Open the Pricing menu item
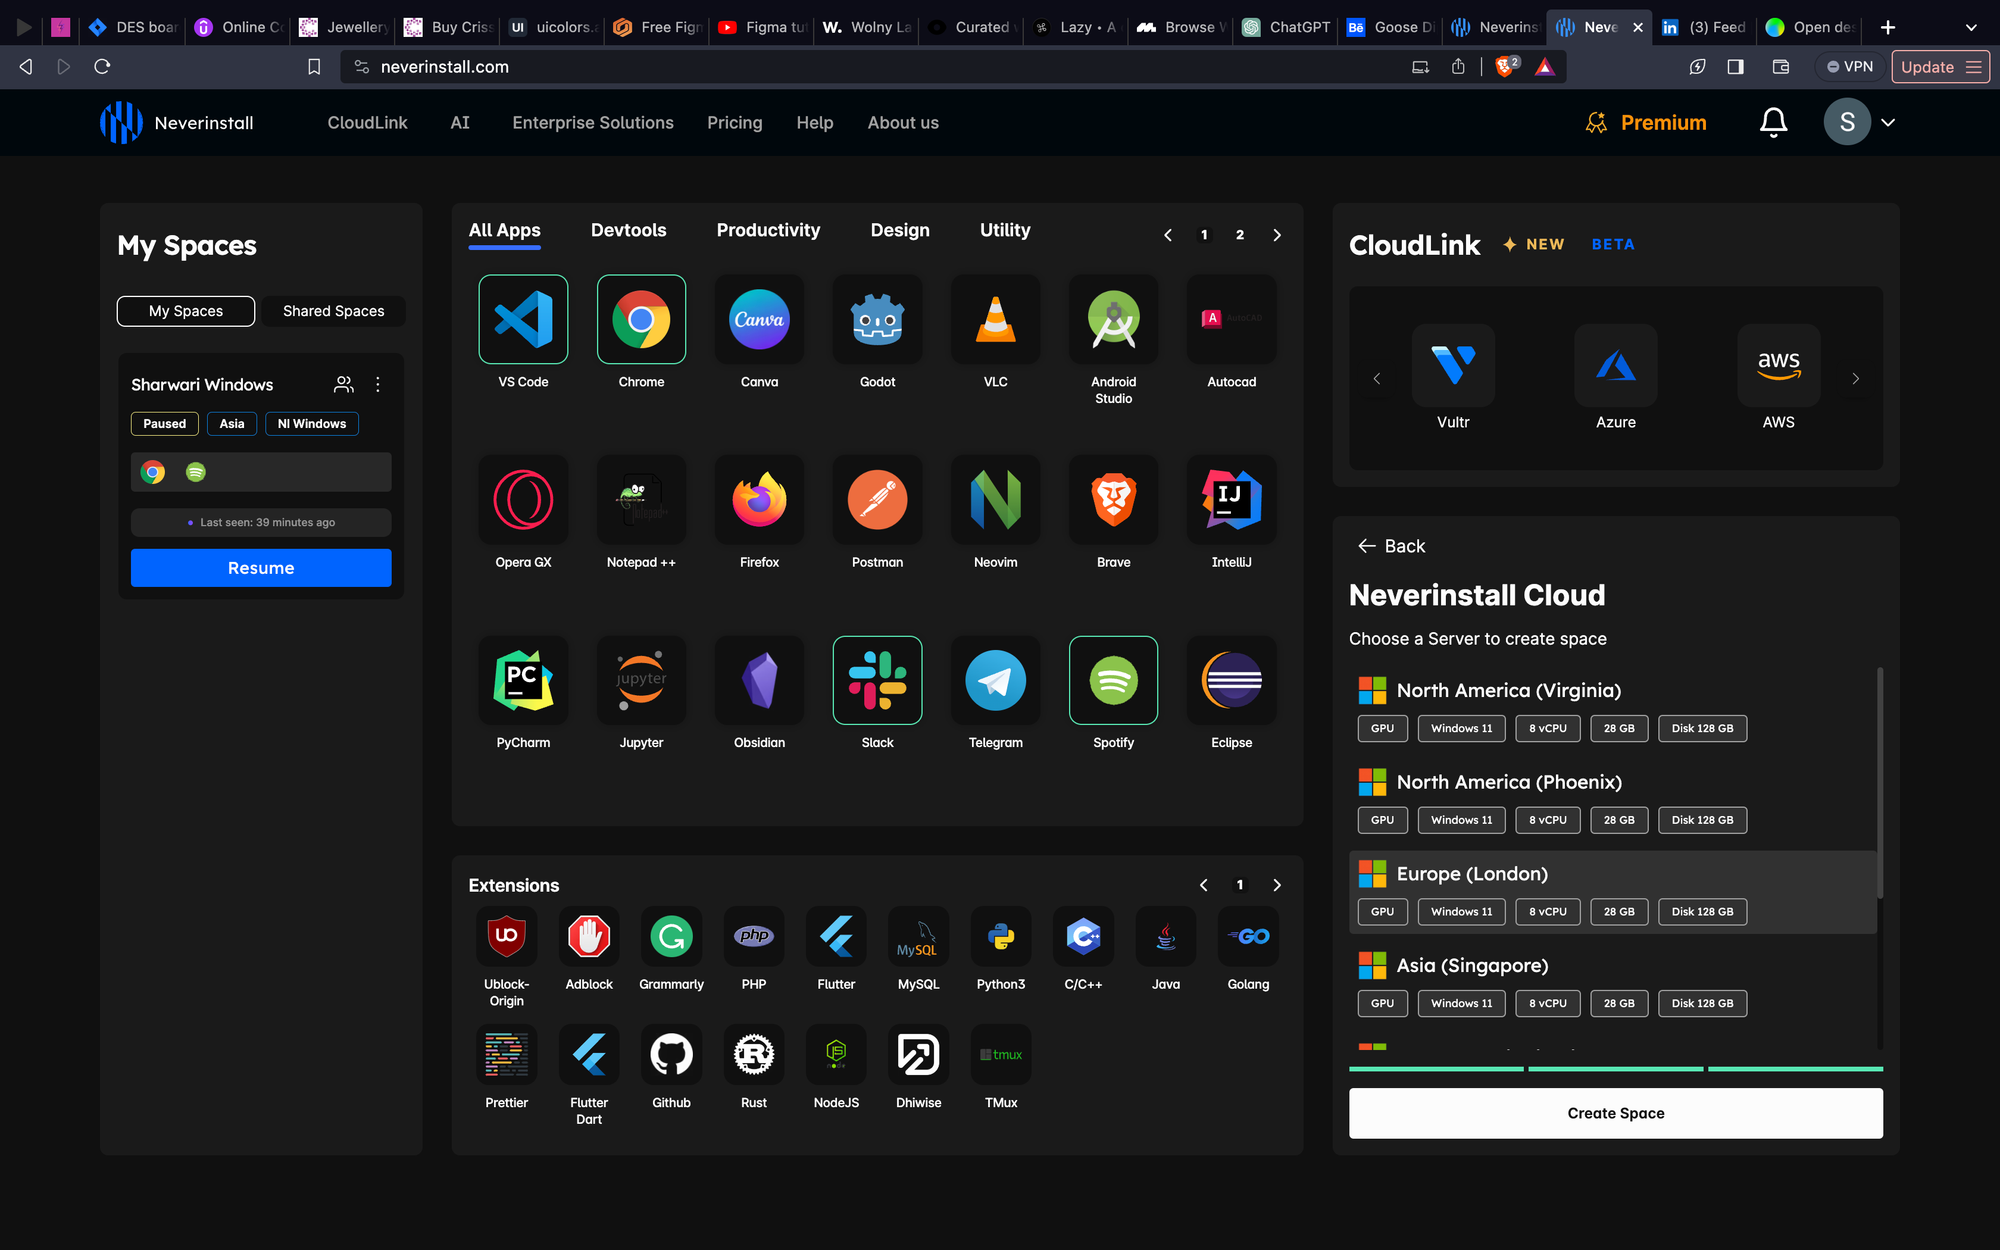Image resolution: width=2000 pixels, height=1250 pixels. [x=734, y=122]
